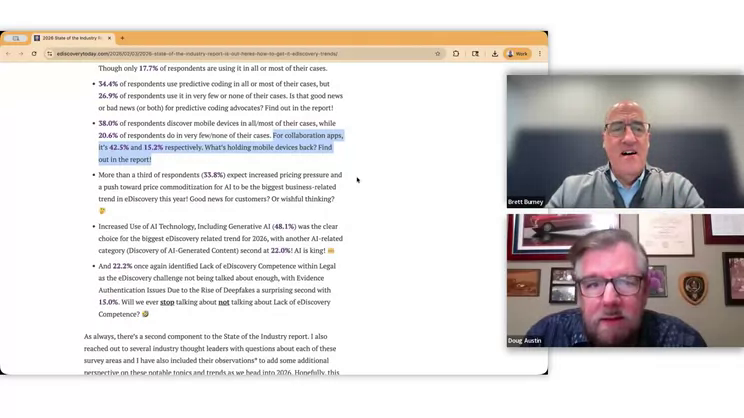Open the tab group button left of tab

(15, 38)
